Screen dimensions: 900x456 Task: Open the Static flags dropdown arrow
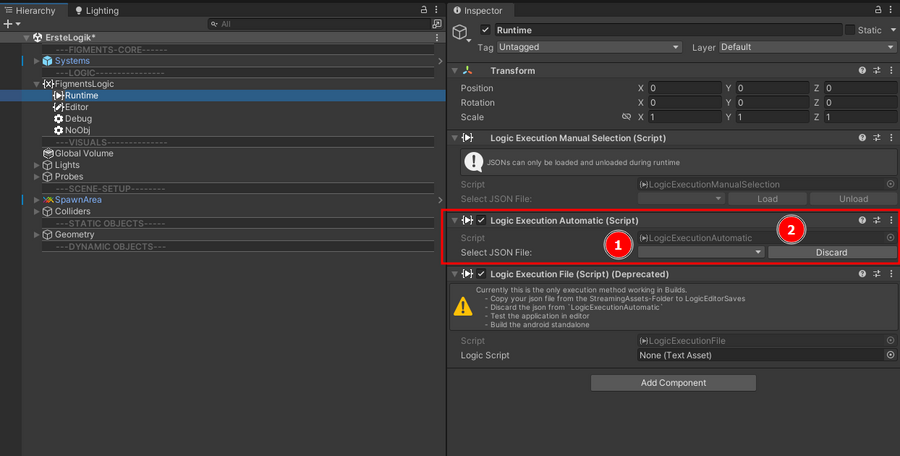point(893,30)
